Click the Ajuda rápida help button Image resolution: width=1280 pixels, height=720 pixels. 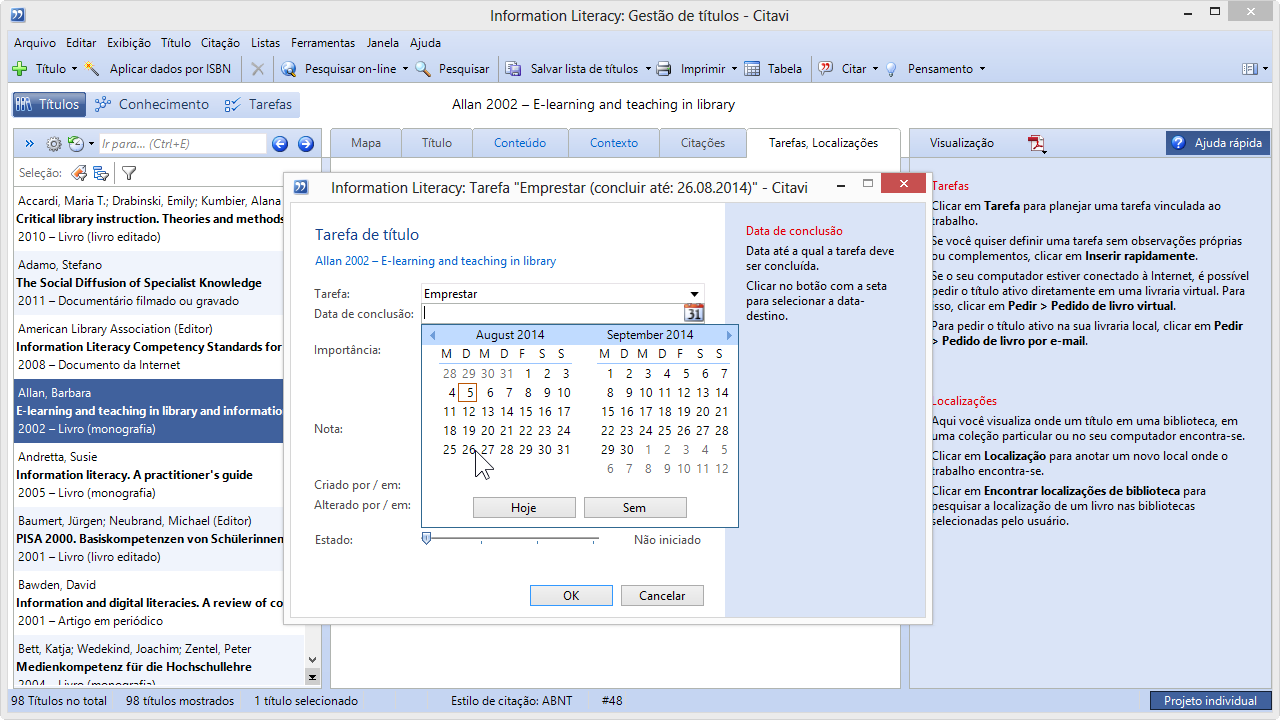pyautogui.click(x=1218, y=143)
